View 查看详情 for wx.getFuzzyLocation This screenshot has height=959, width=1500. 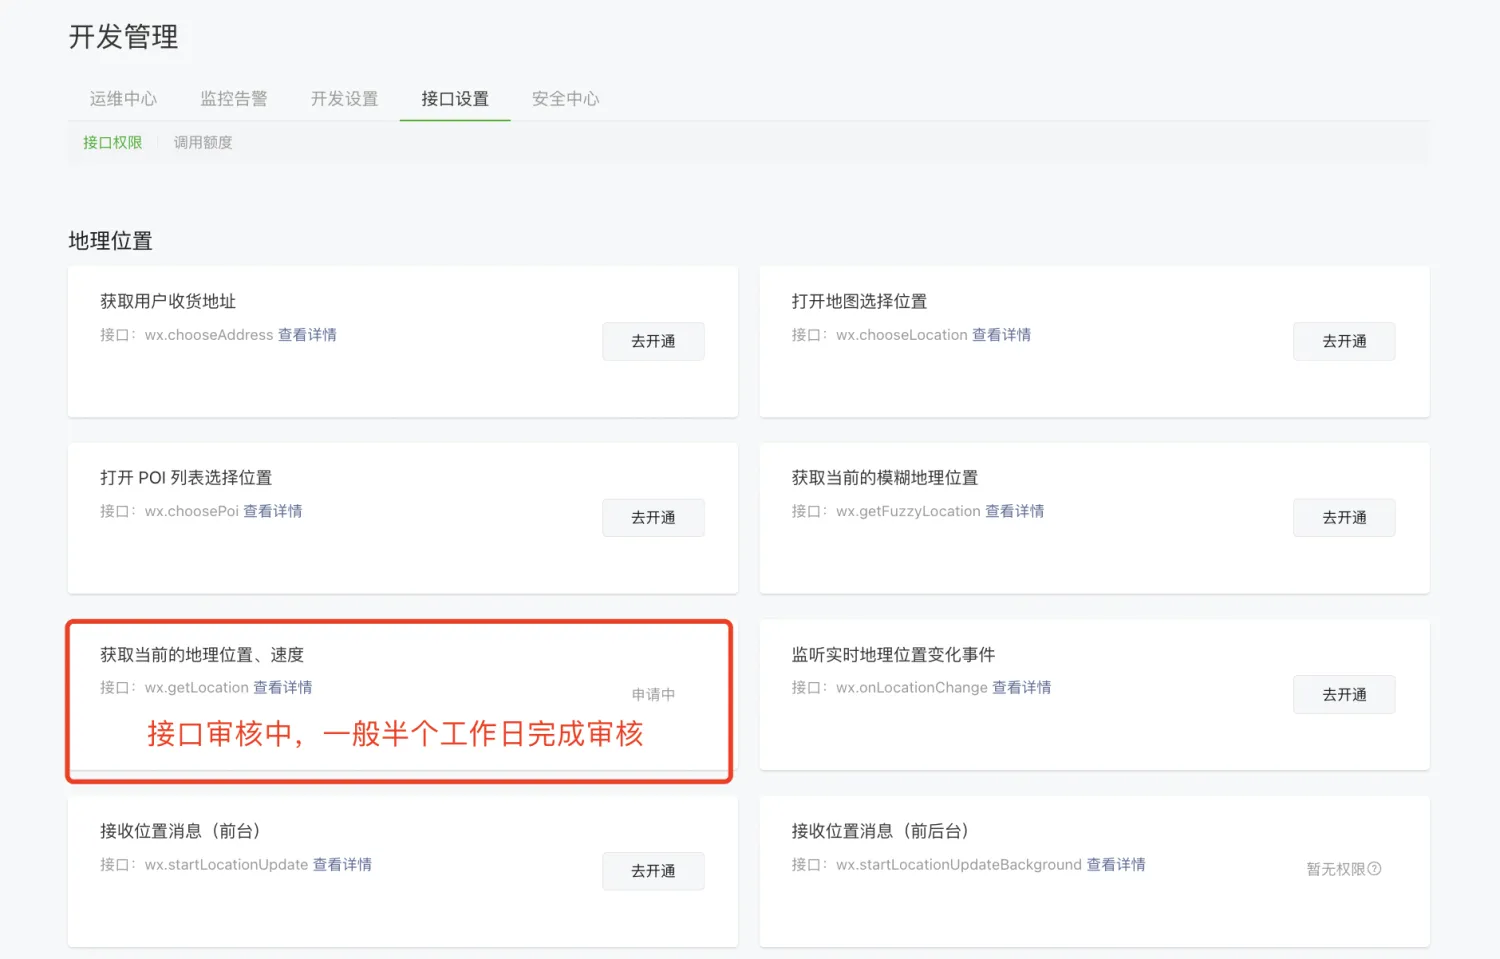(x=1014, y=511)
